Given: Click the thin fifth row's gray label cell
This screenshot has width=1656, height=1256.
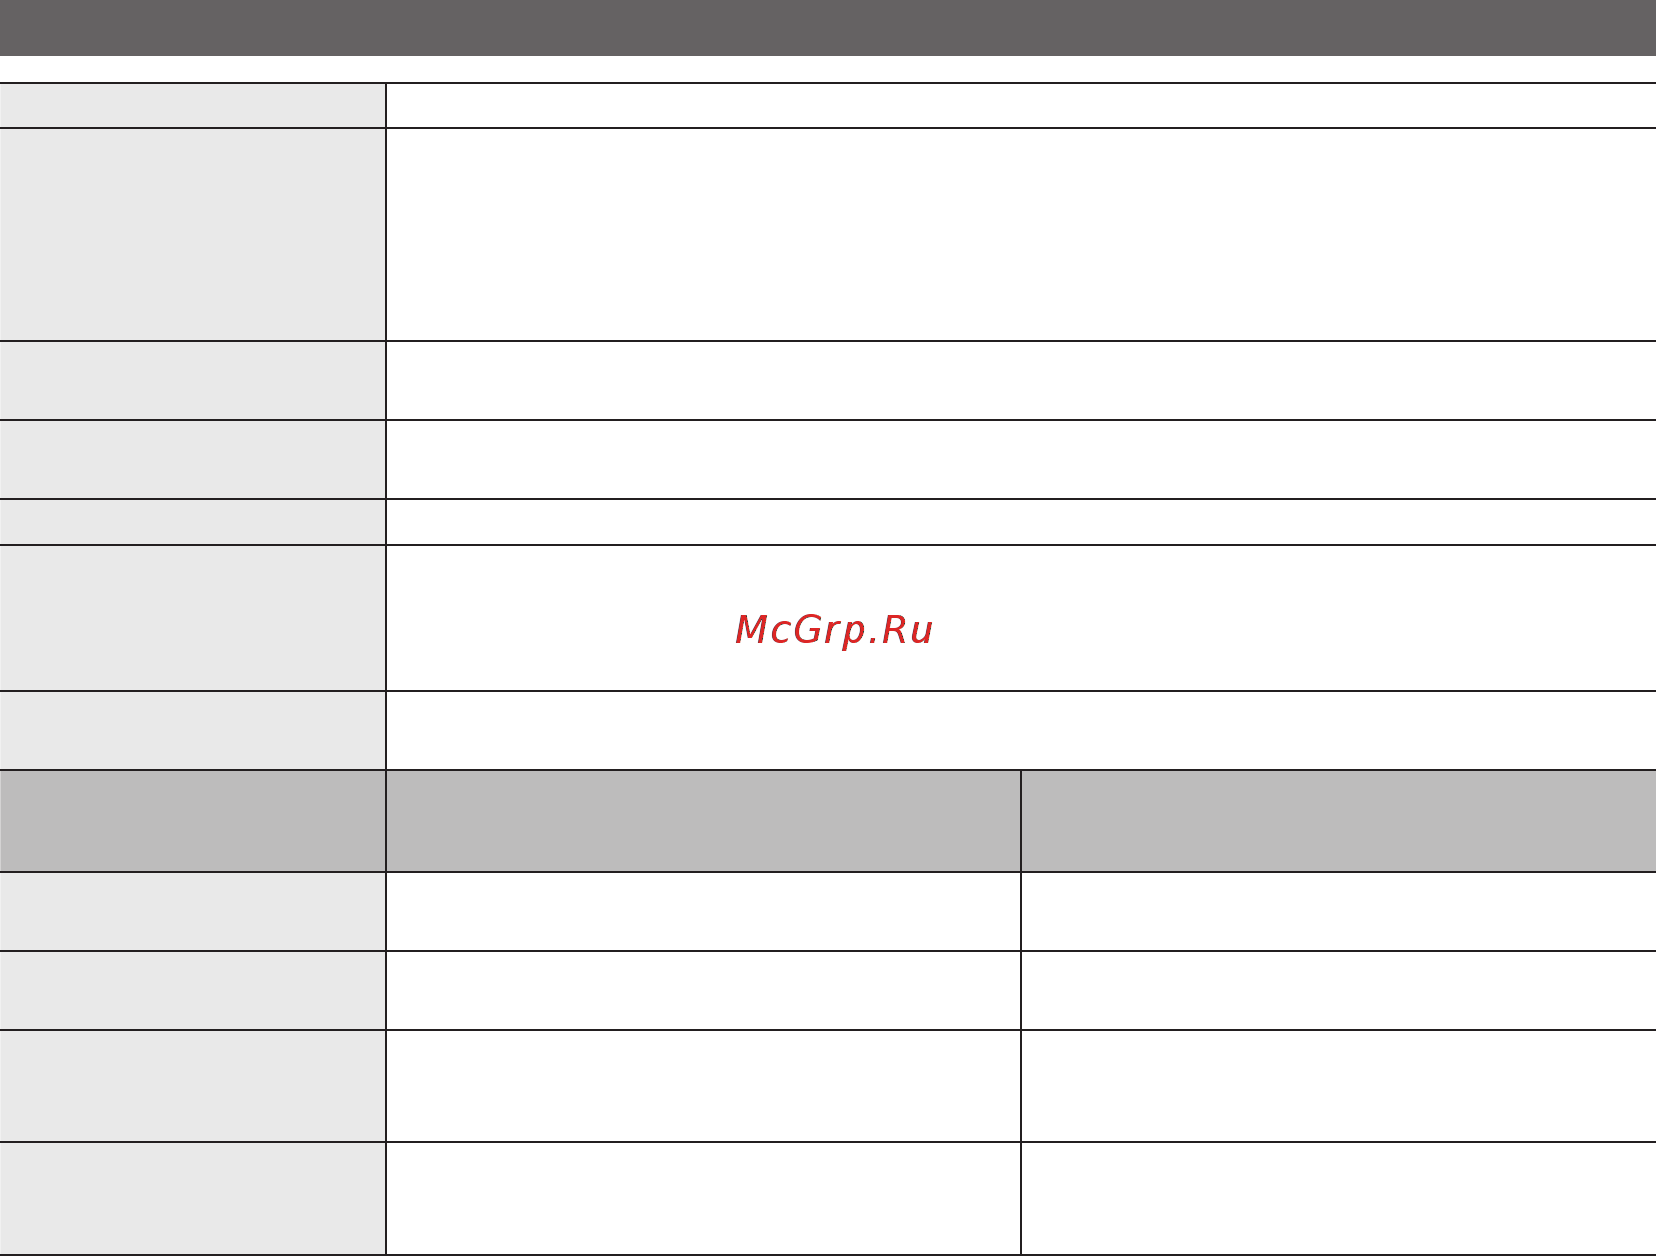Looking at the screenshot, I should 192,522.
